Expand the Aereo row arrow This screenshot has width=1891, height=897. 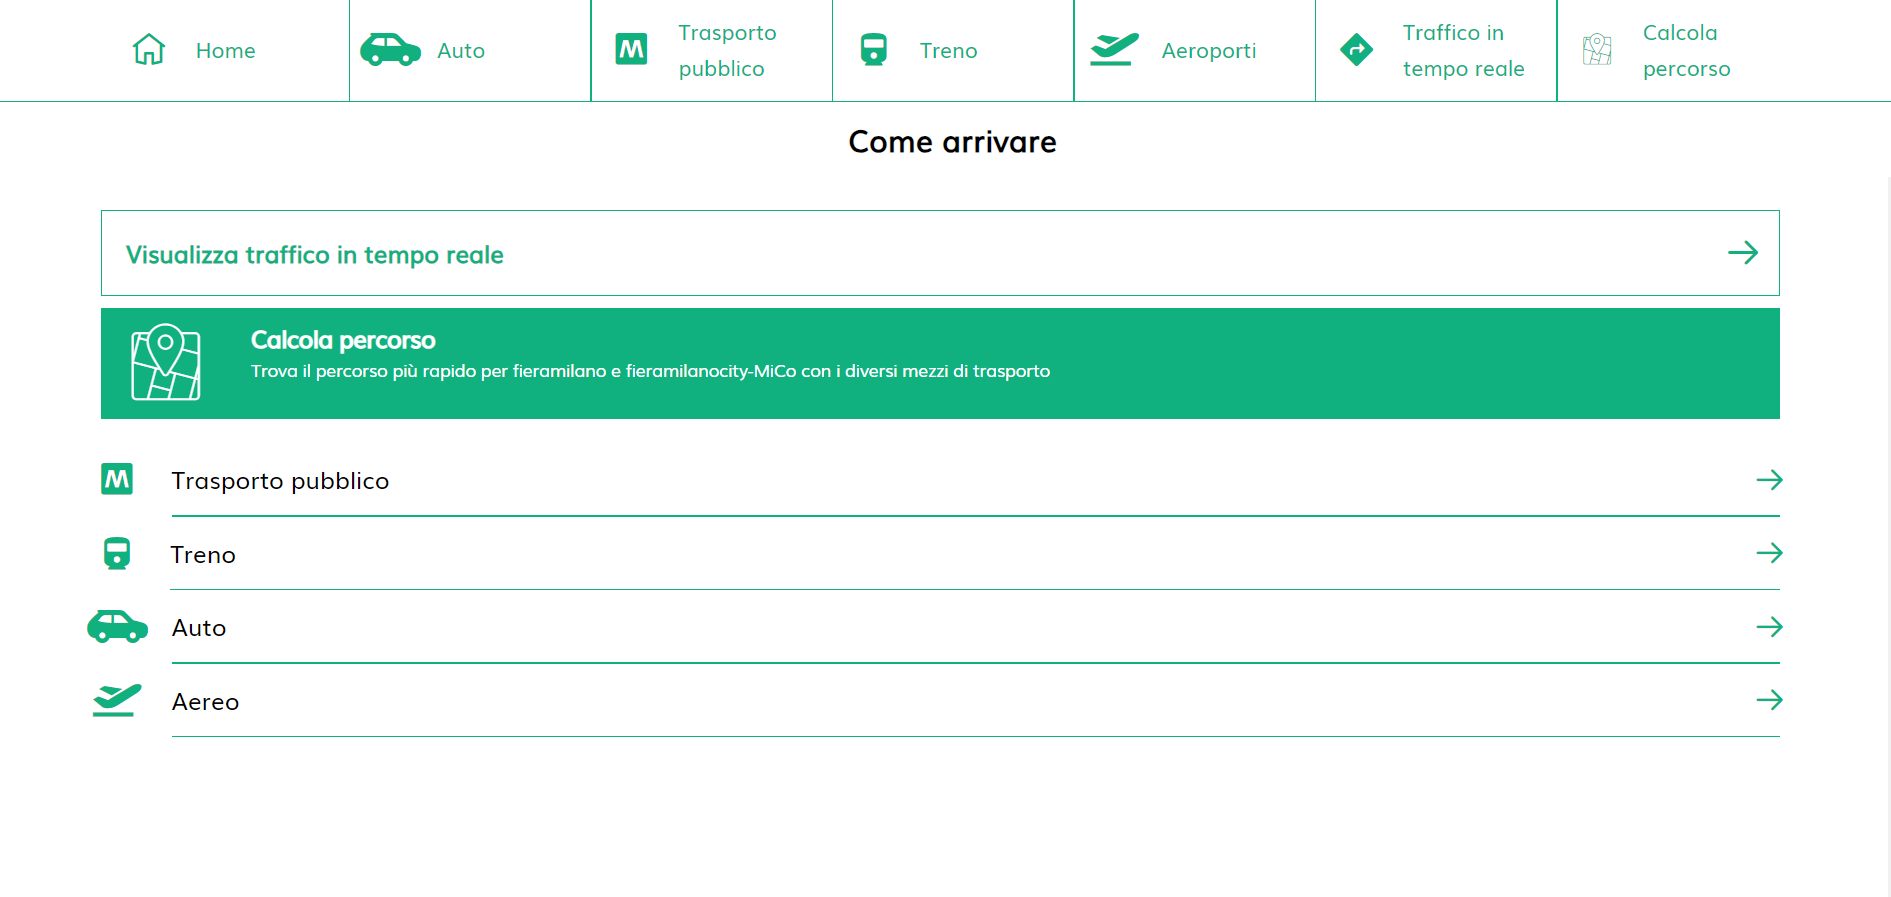[1769, 700]
